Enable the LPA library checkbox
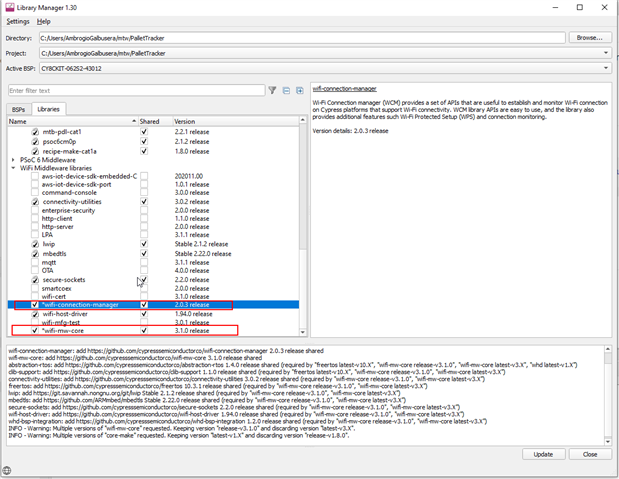This screenshot has width=619, height=479. click(35, 235)
